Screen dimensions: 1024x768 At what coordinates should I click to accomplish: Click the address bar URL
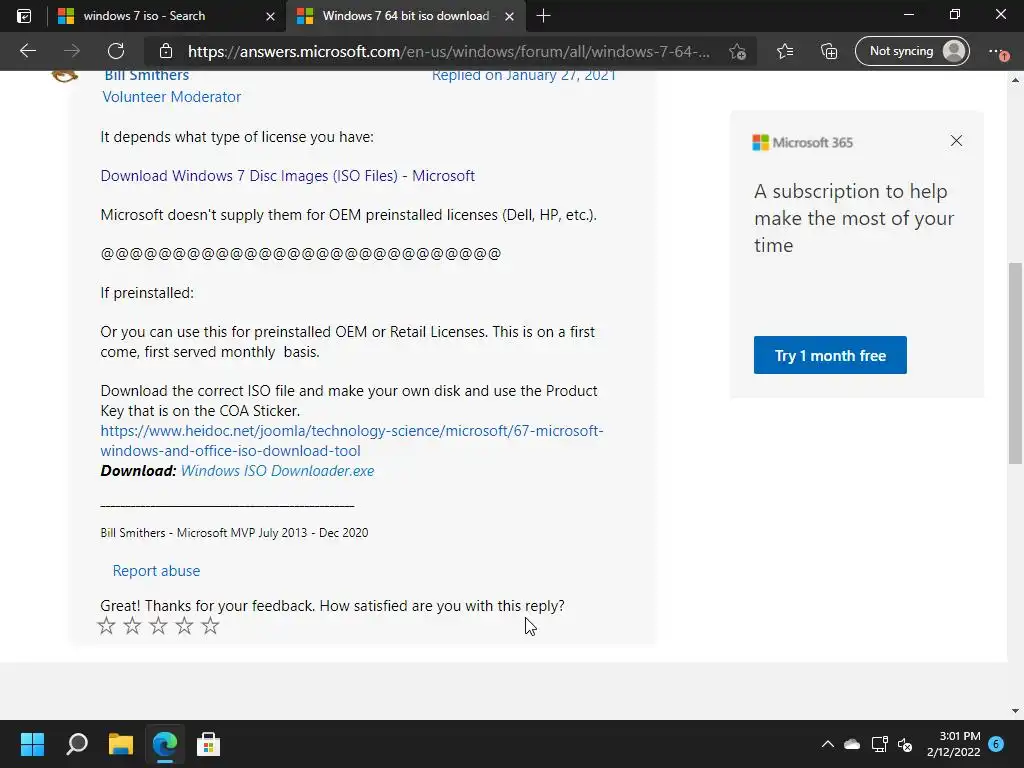coord(449,51)
